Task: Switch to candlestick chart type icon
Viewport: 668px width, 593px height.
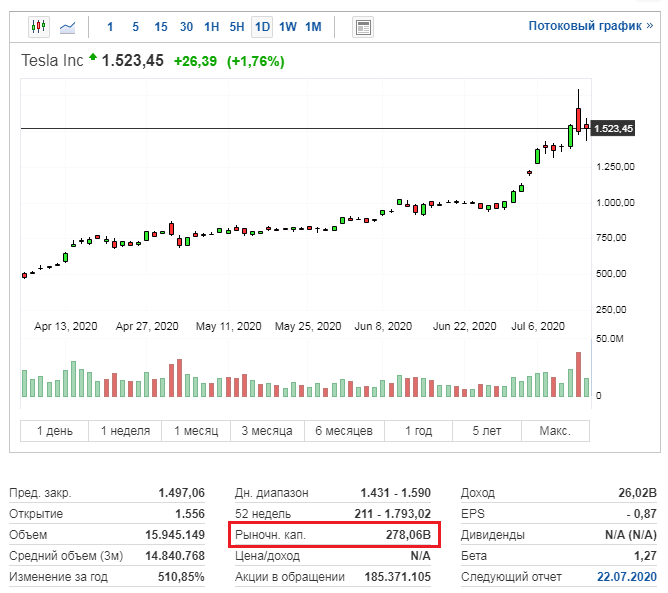Action: (39, 27)
